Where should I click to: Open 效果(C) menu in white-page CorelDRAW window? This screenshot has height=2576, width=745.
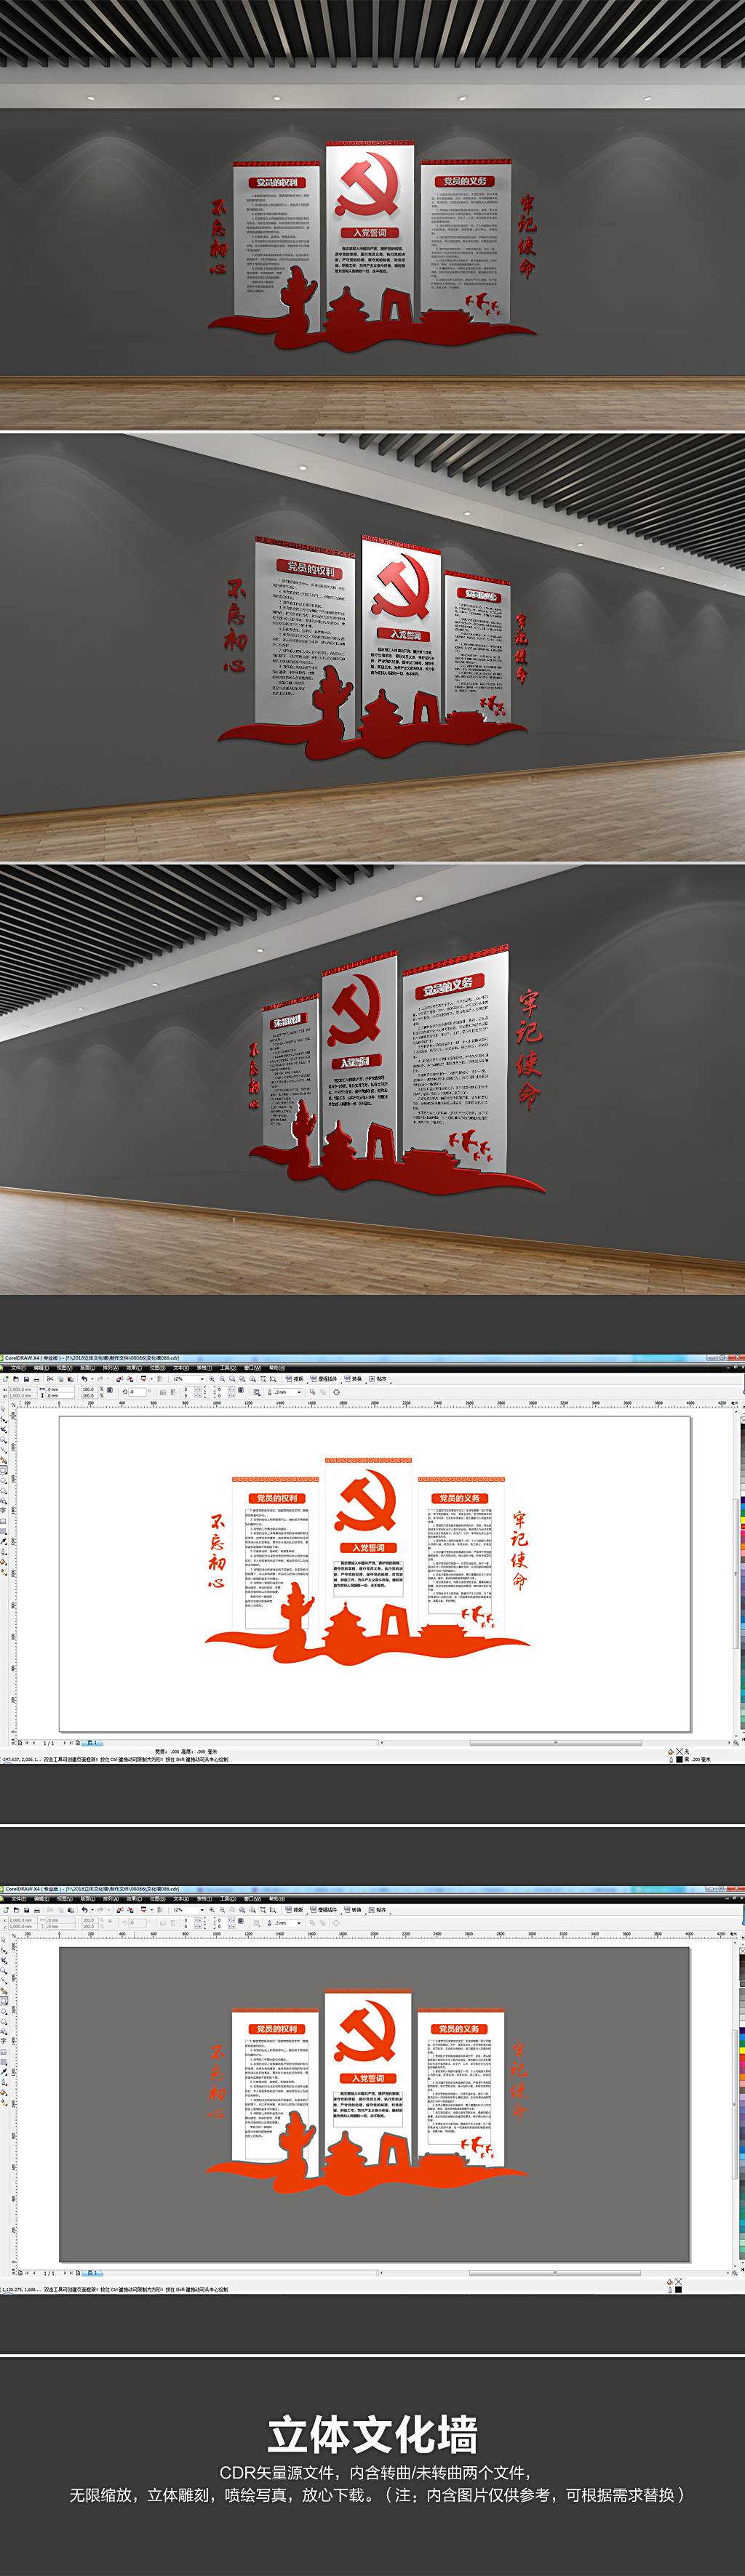[x=134, y=1367]
